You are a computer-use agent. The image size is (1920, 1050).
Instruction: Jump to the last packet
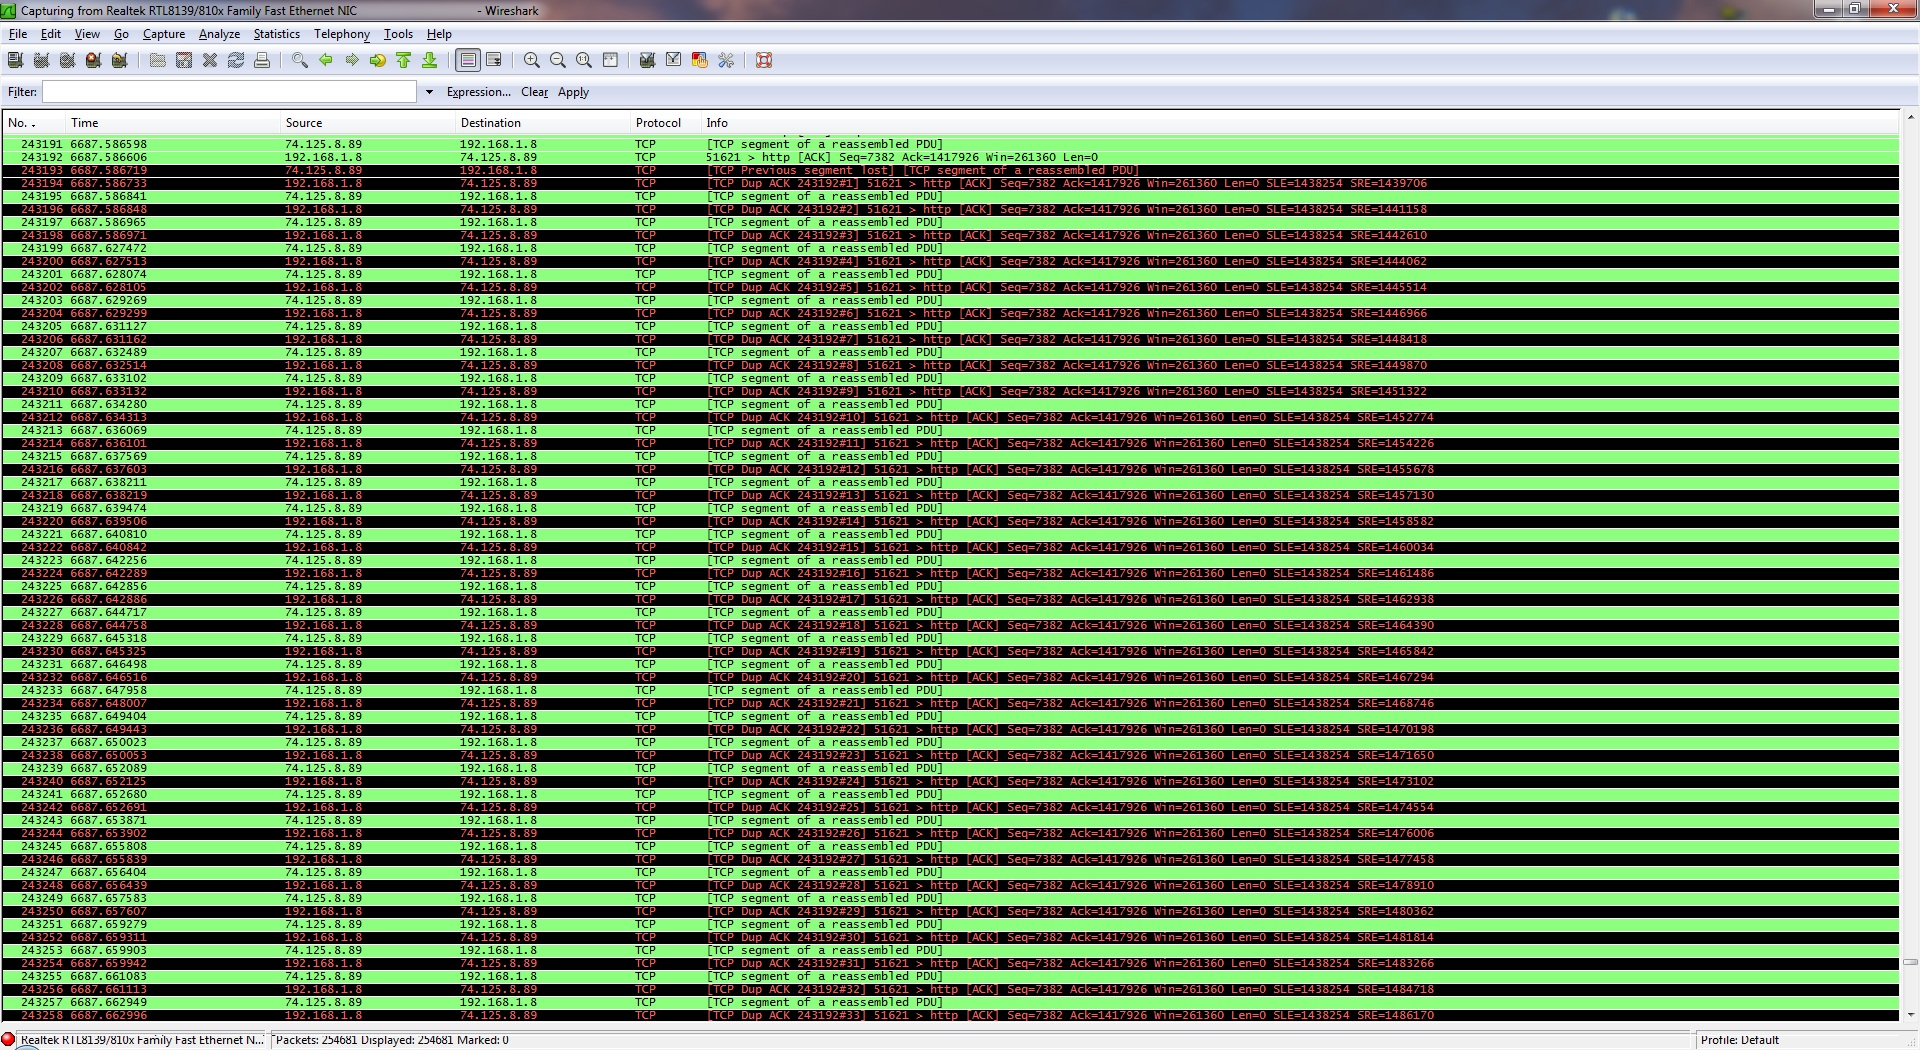click(x=430, y=60)
